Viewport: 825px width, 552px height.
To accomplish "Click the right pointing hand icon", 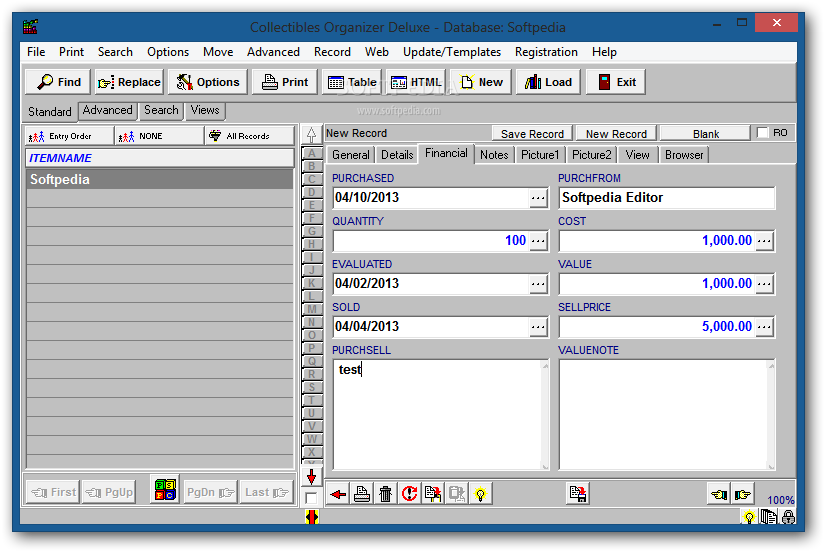I will coord(742,494).
